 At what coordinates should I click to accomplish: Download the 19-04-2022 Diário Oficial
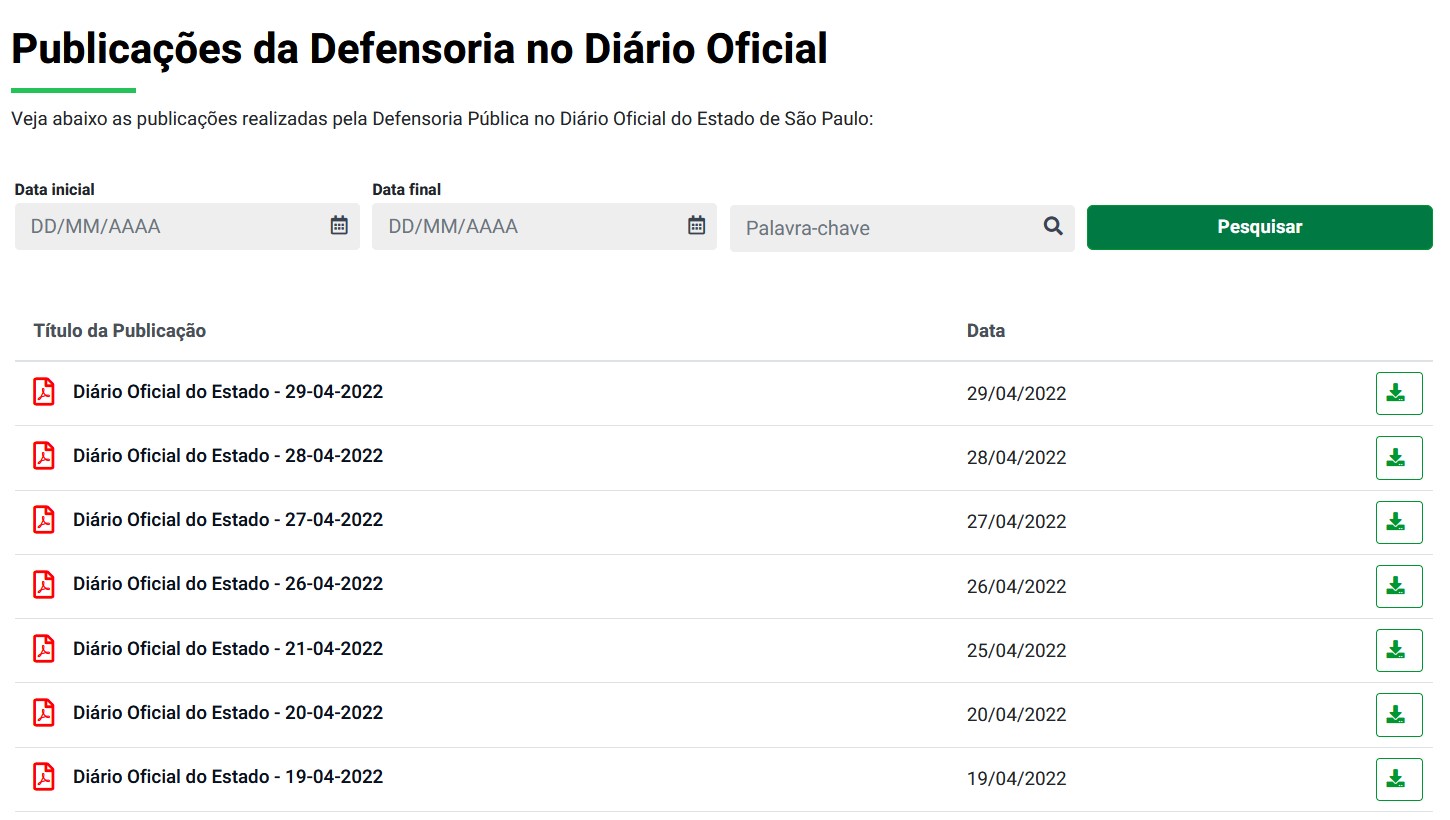1399,779
